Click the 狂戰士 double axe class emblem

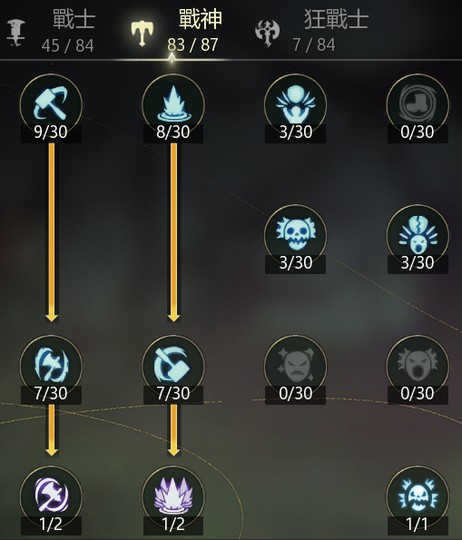coord(267,33)
